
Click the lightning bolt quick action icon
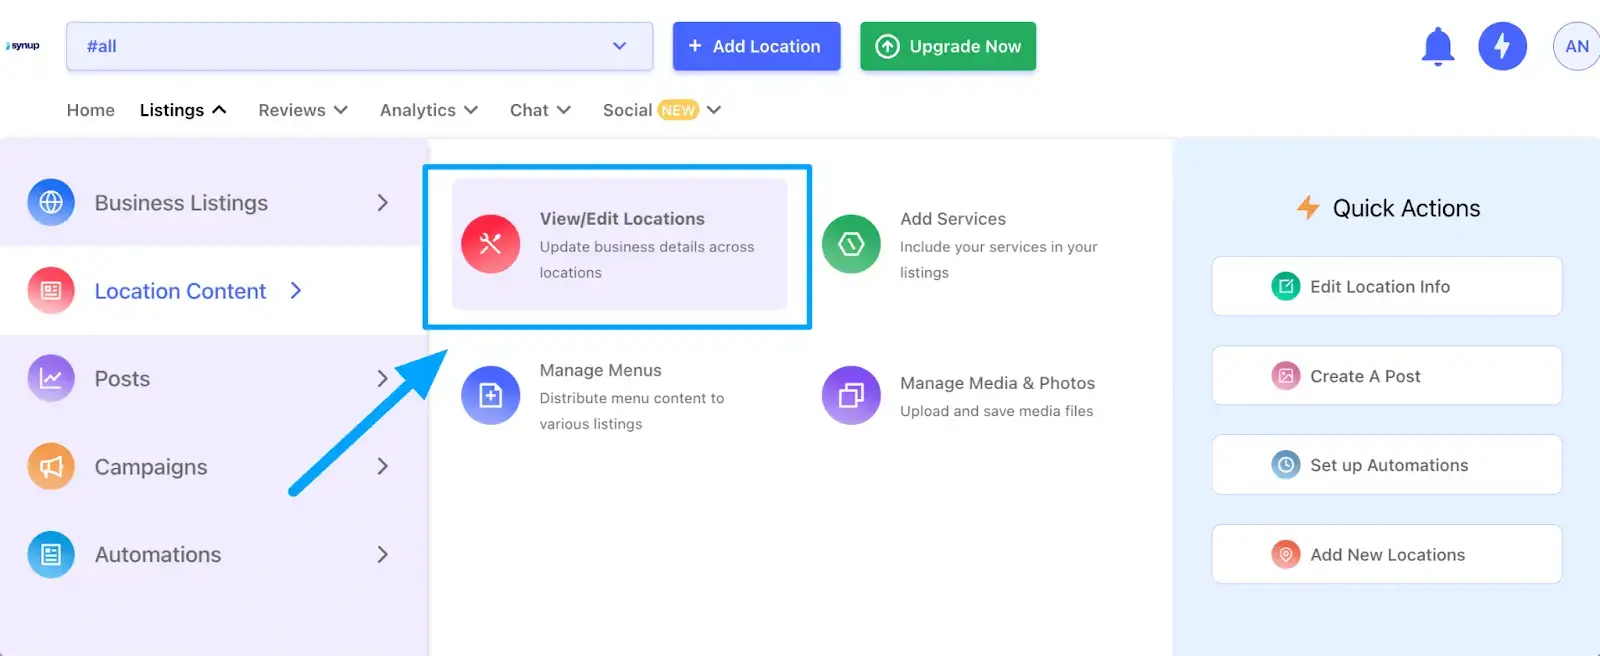[1502, 46]
